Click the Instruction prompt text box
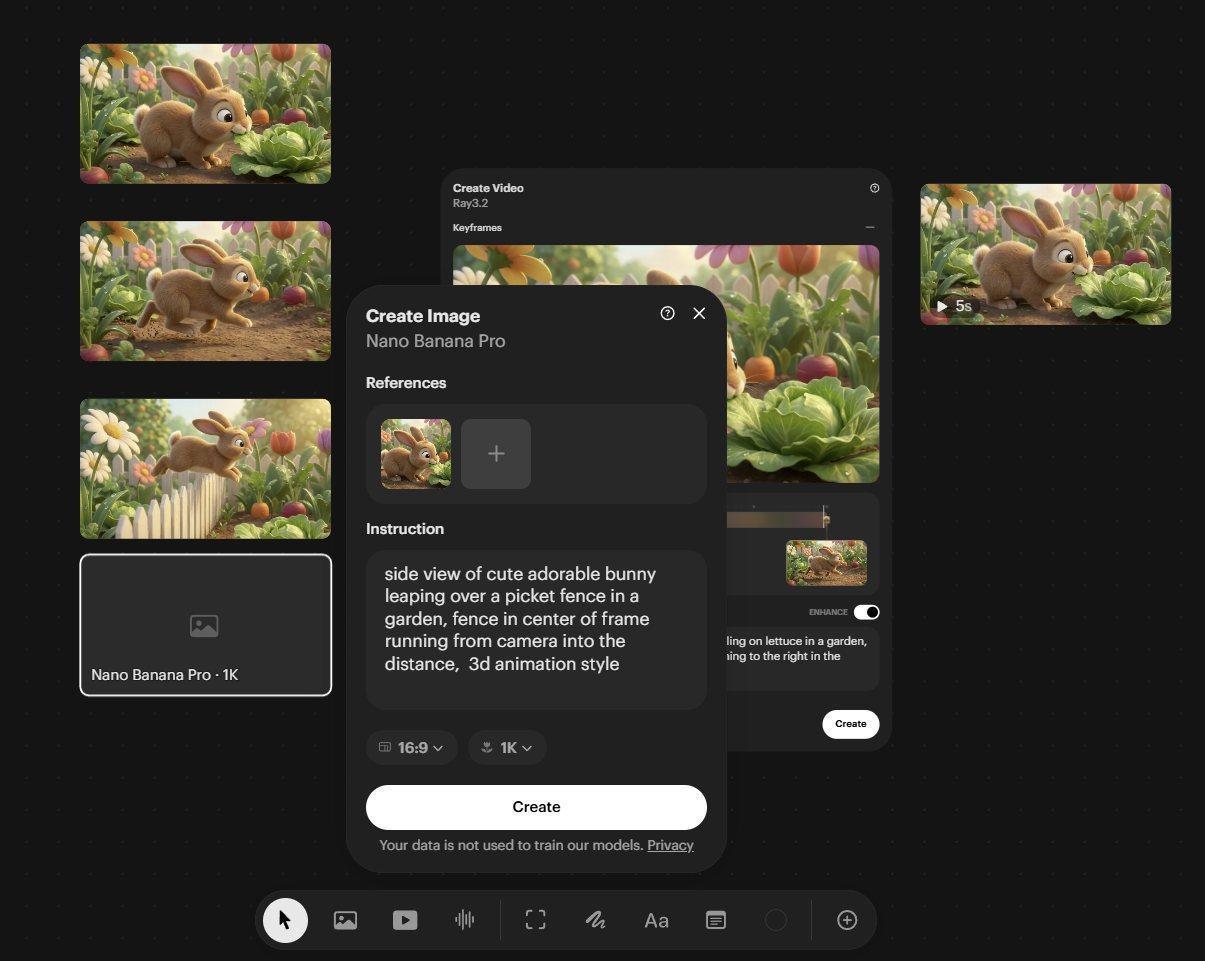The image size is (1205, 961). click(536, 630)
